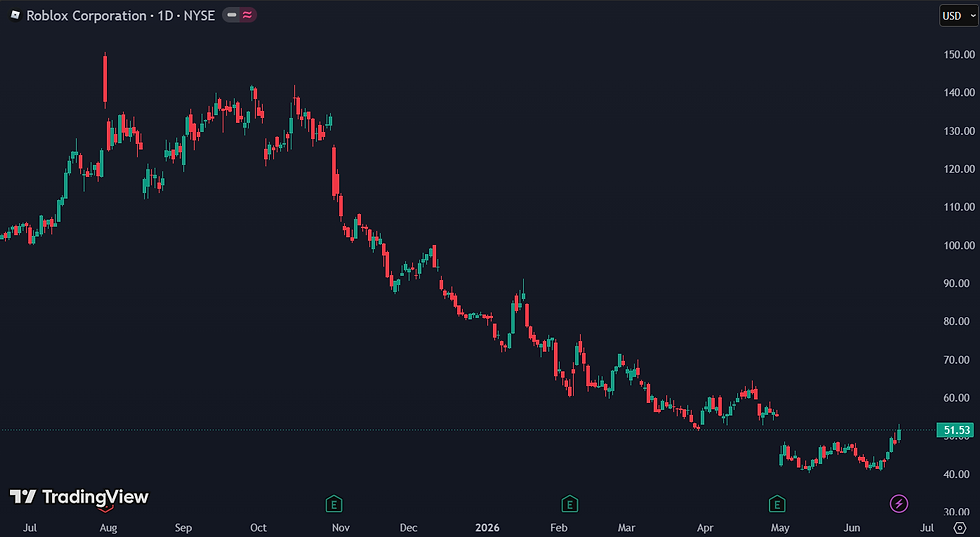
Task: Click the 120.00 price axis label
Action: pos(959,169)
